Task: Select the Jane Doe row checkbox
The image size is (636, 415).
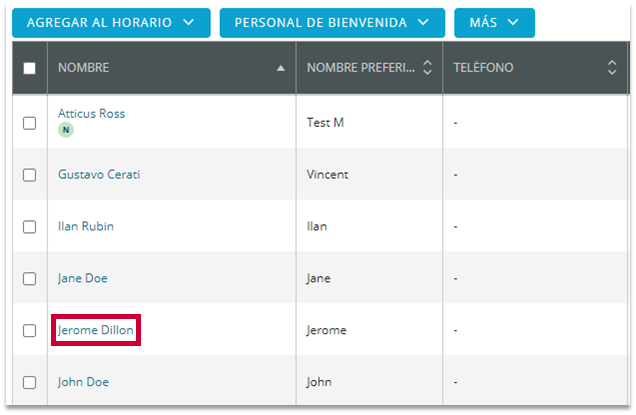Action: point(29,279)
